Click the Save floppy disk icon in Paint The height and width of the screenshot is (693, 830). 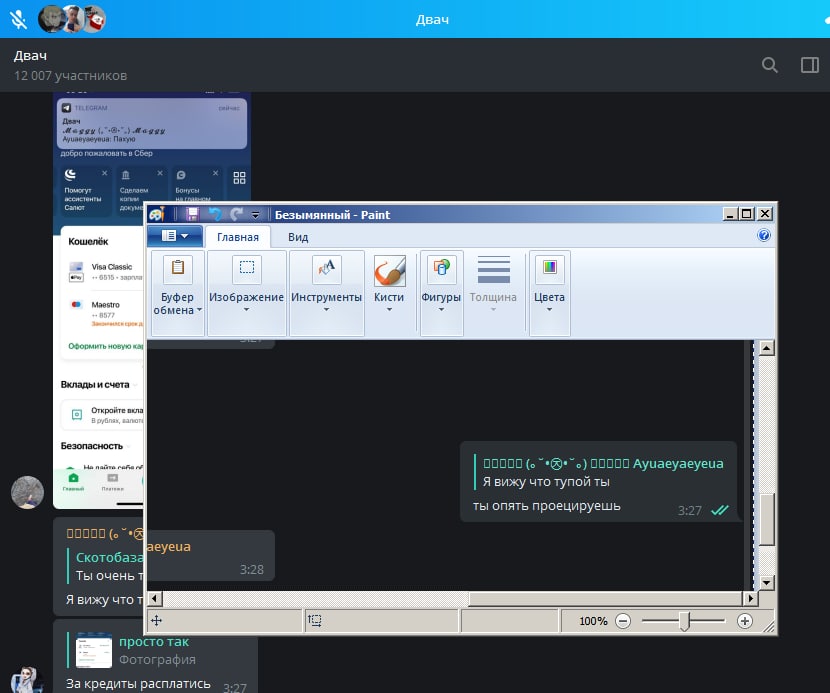tap(192, 214)
